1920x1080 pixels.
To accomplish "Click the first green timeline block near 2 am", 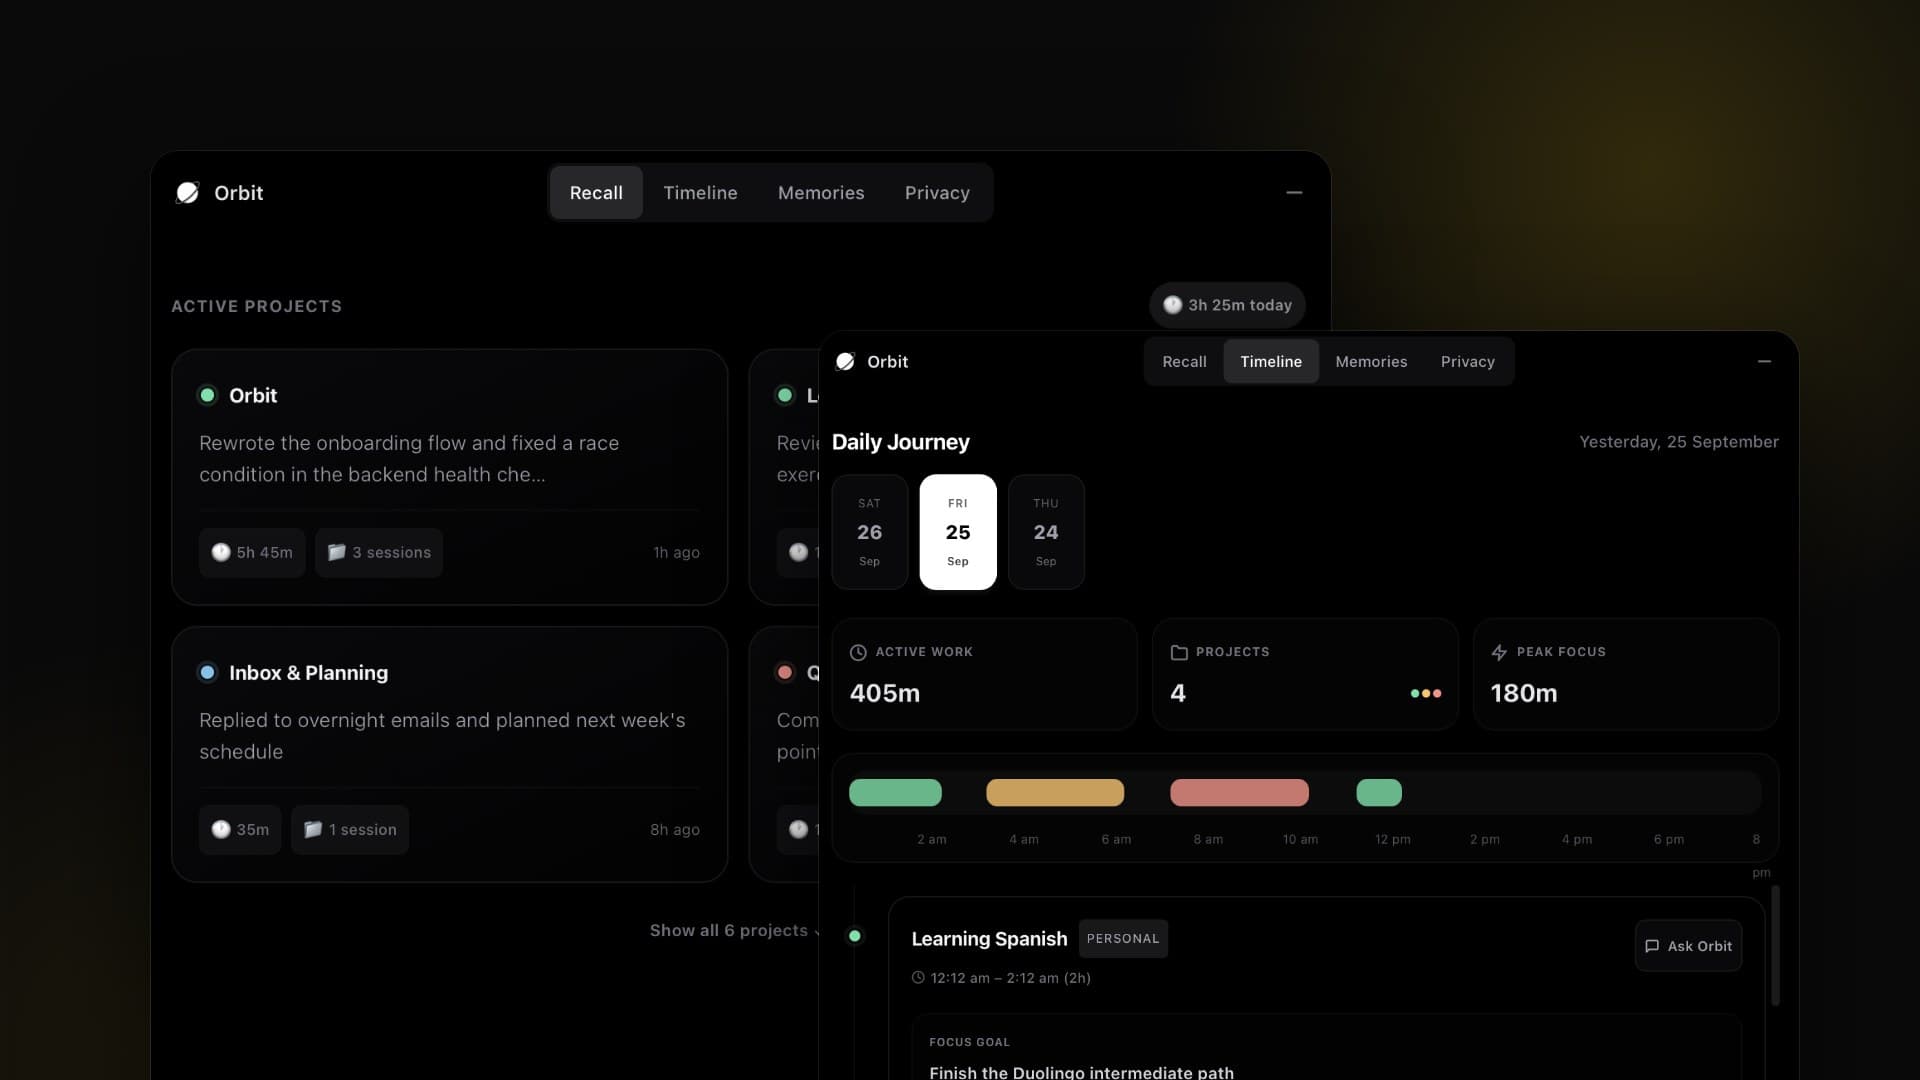I will coord(895,792).
